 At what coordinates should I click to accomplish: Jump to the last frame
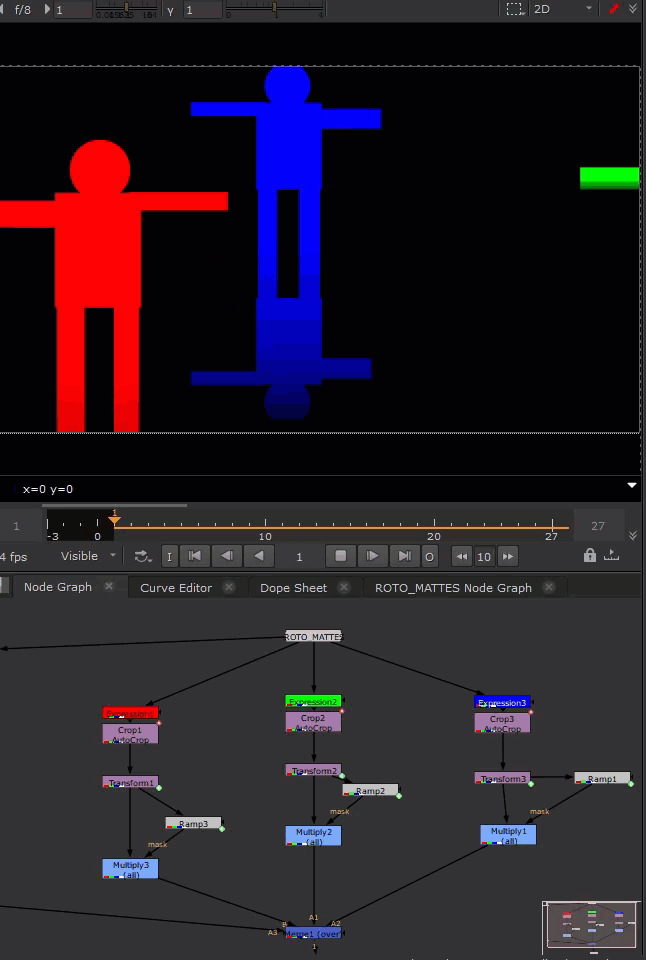[404, 556]
